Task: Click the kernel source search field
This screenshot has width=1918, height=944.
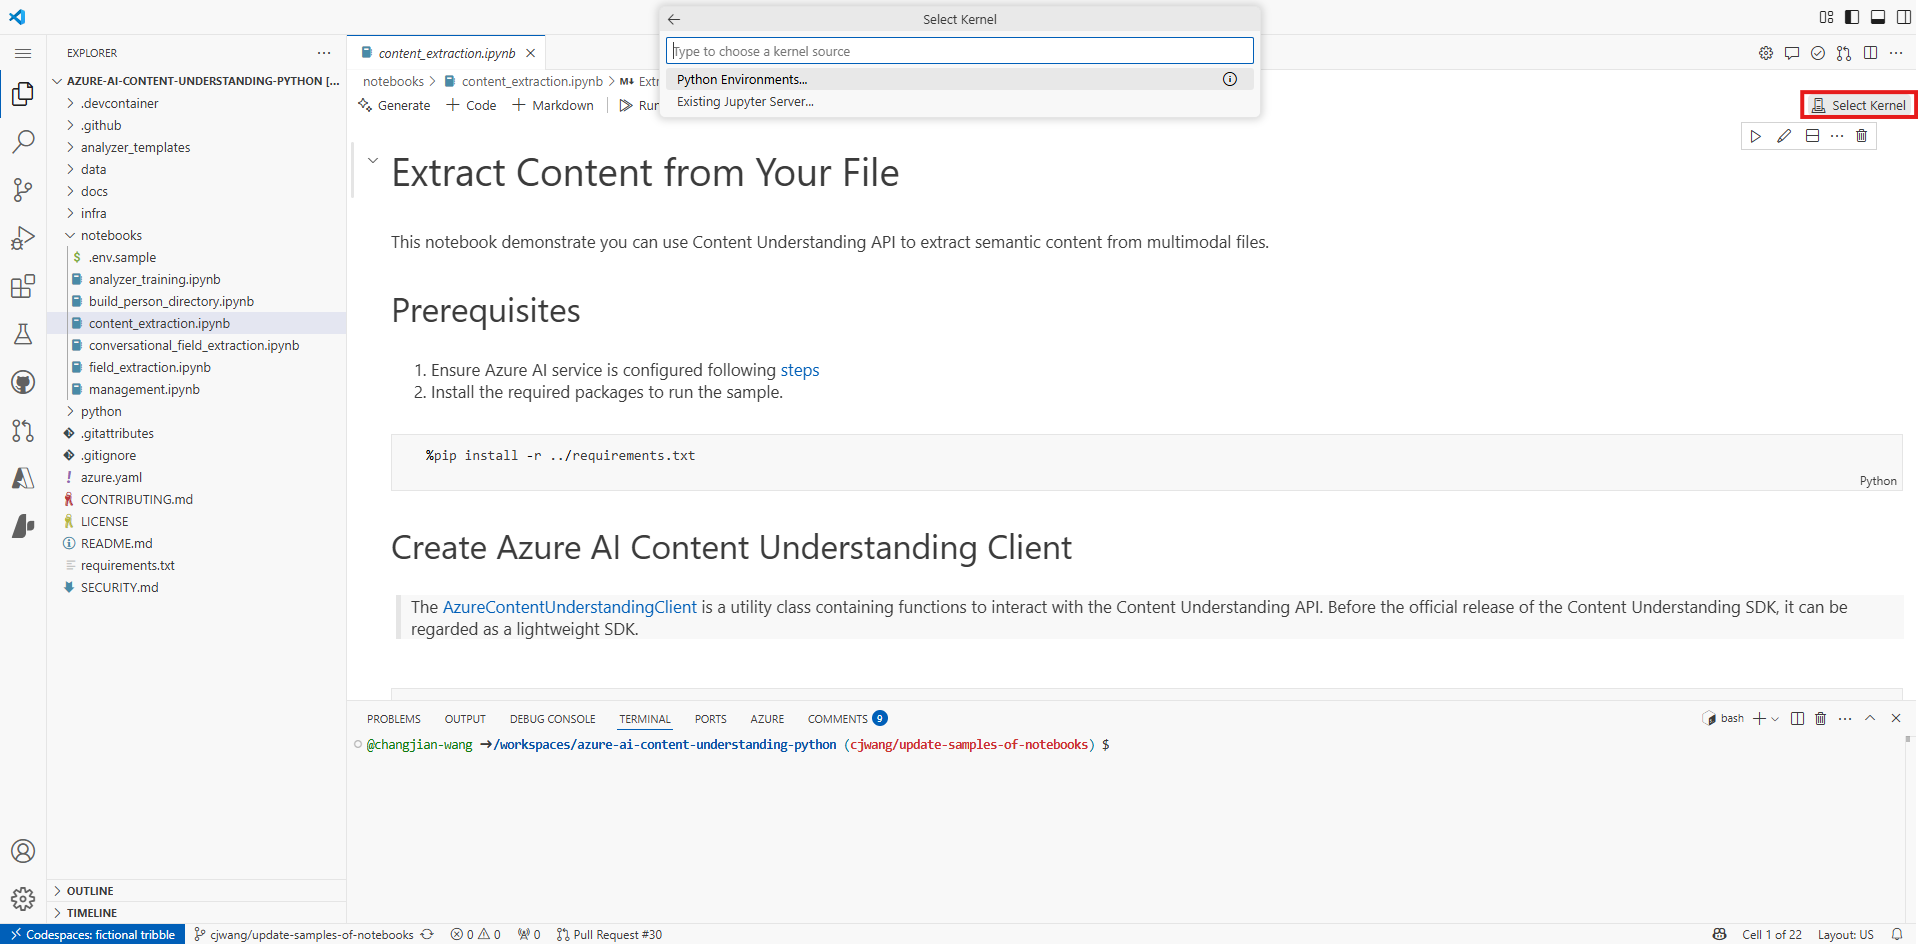Action: click(x=959, y=51)
